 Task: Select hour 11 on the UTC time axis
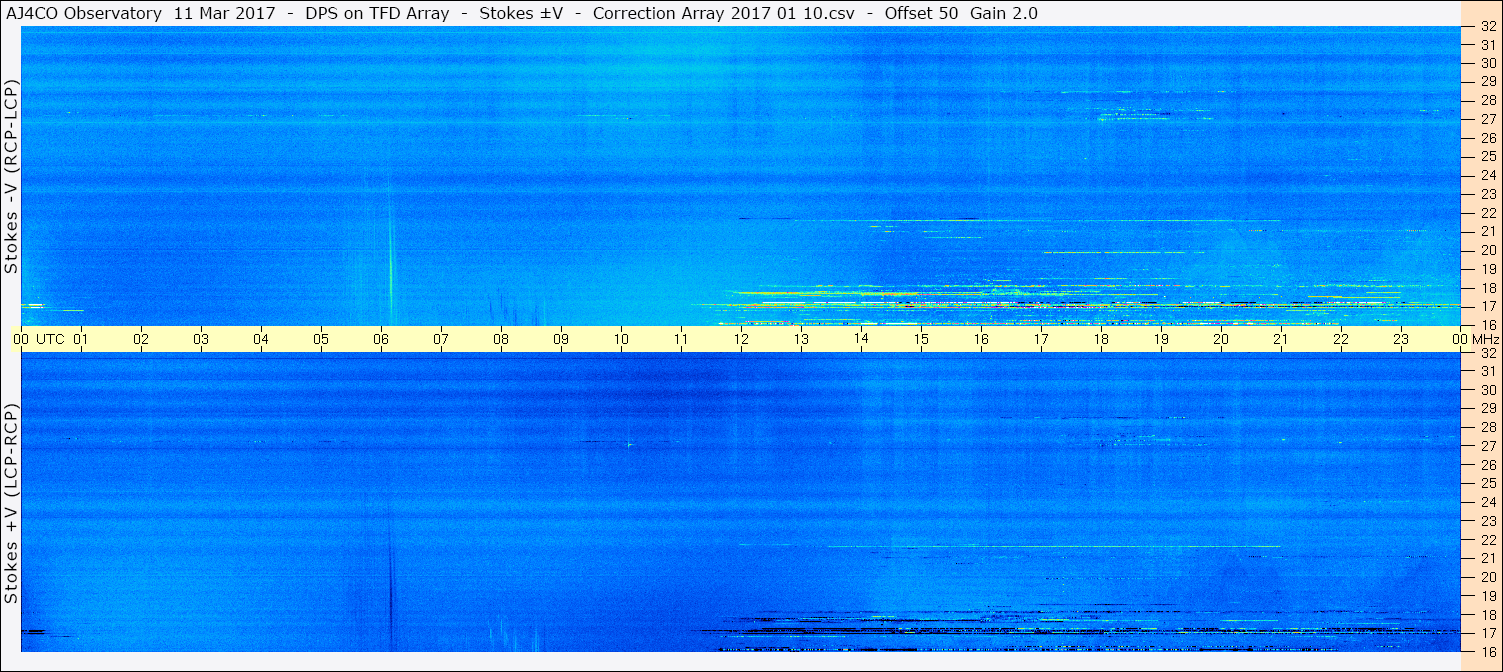pos(681,339)
